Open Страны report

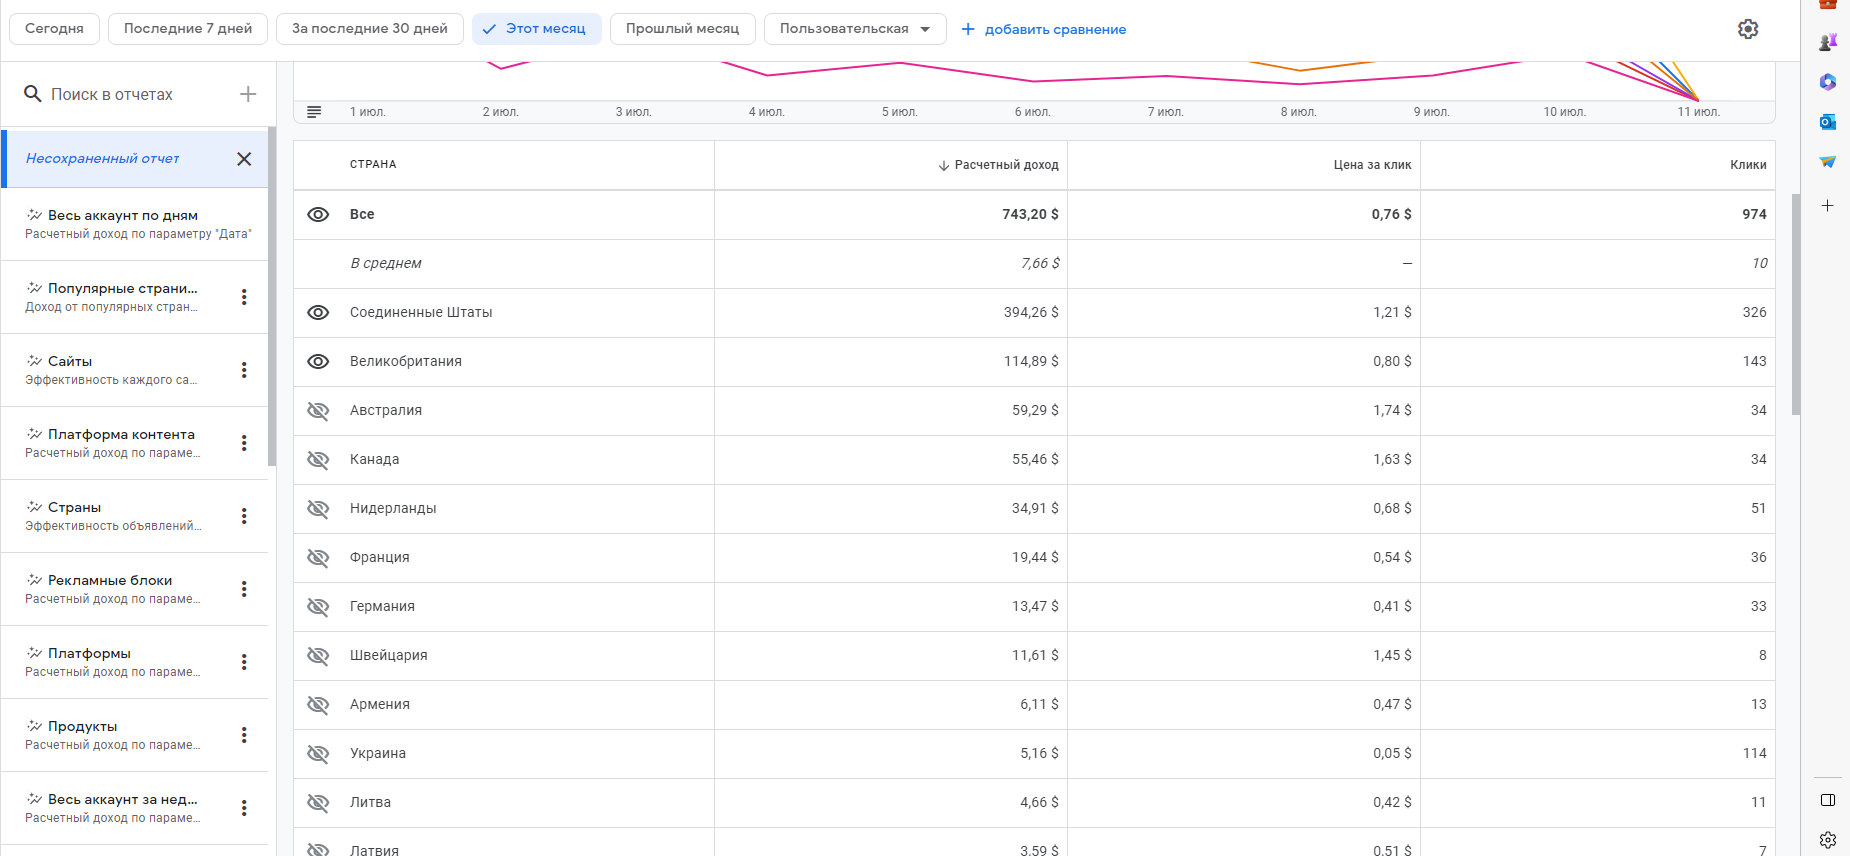pos(112,516)
